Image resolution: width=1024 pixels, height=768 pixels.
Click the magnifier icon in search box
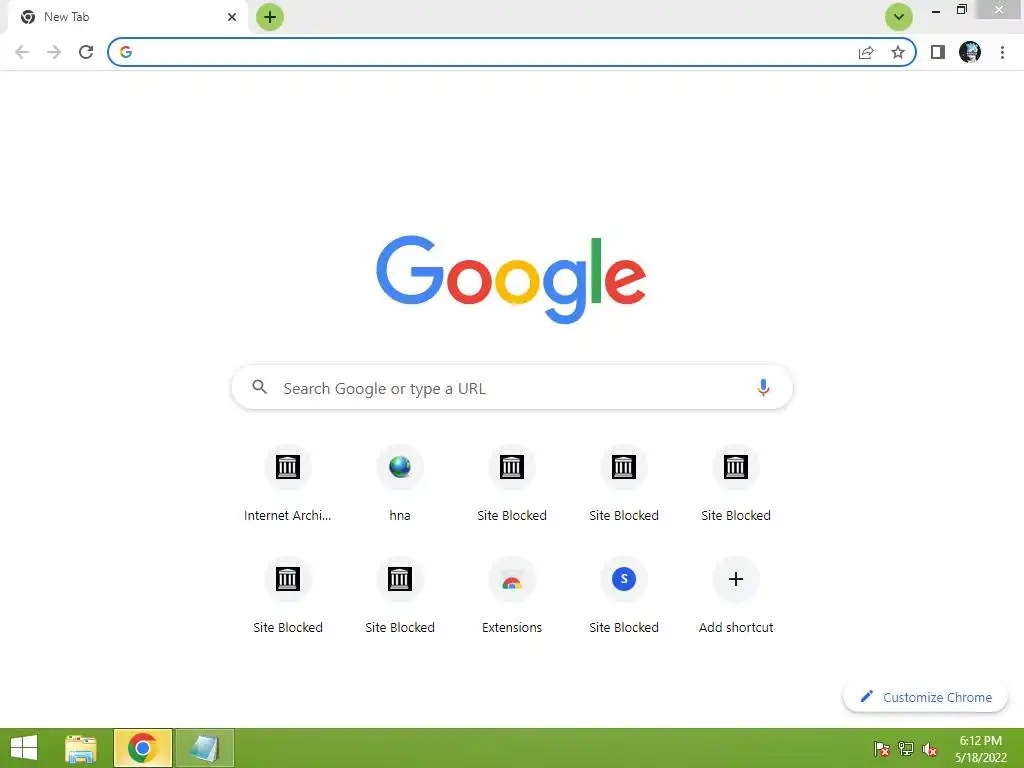pos(259,387)
